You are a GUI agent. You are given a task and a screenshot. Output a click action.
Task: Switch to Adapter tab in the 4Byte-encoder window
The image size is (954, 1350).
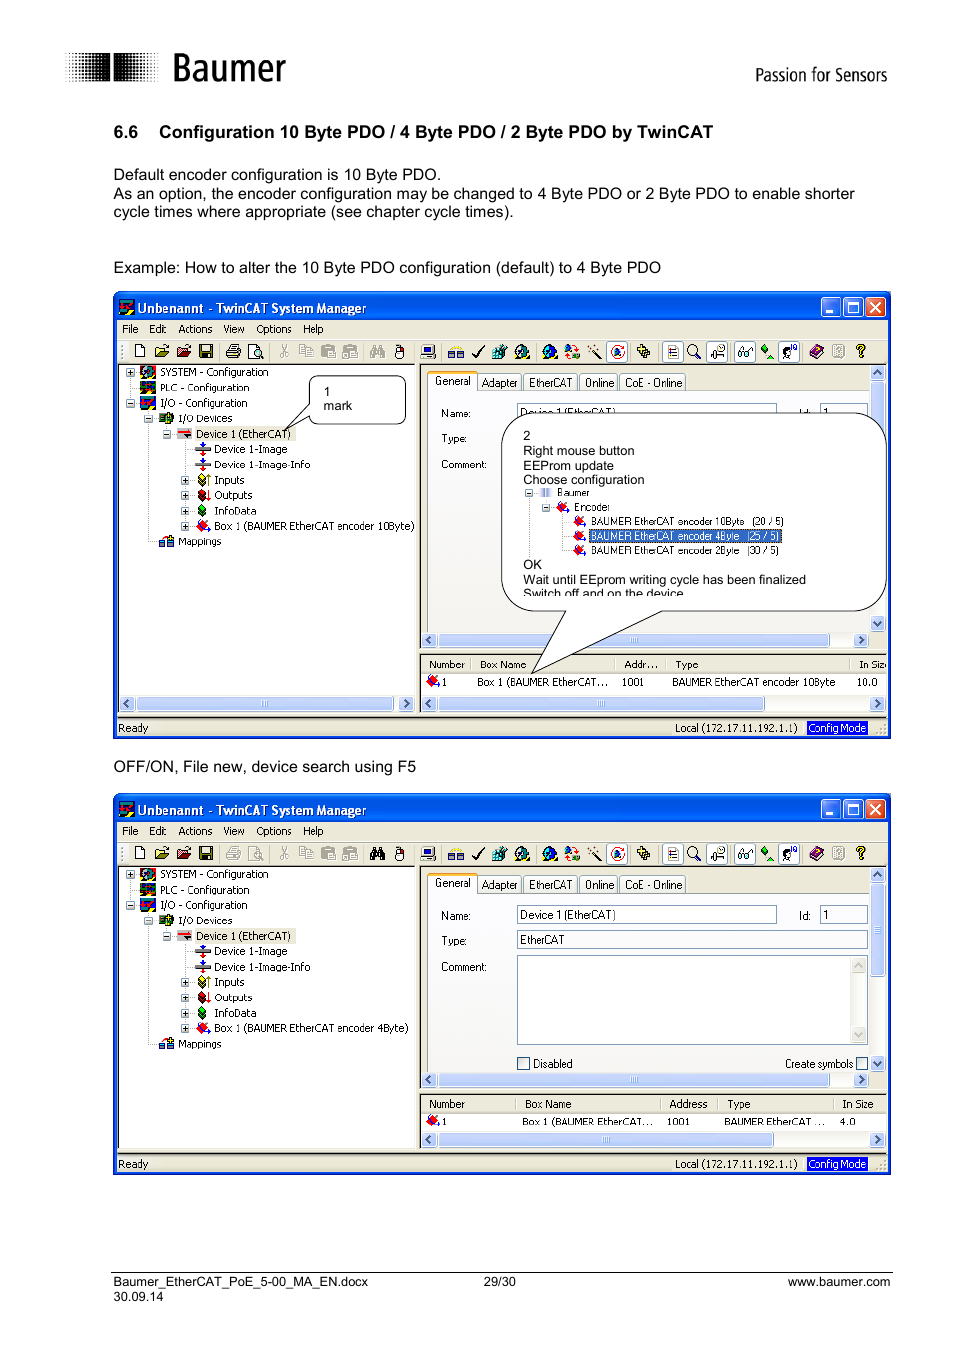[500, 885]
